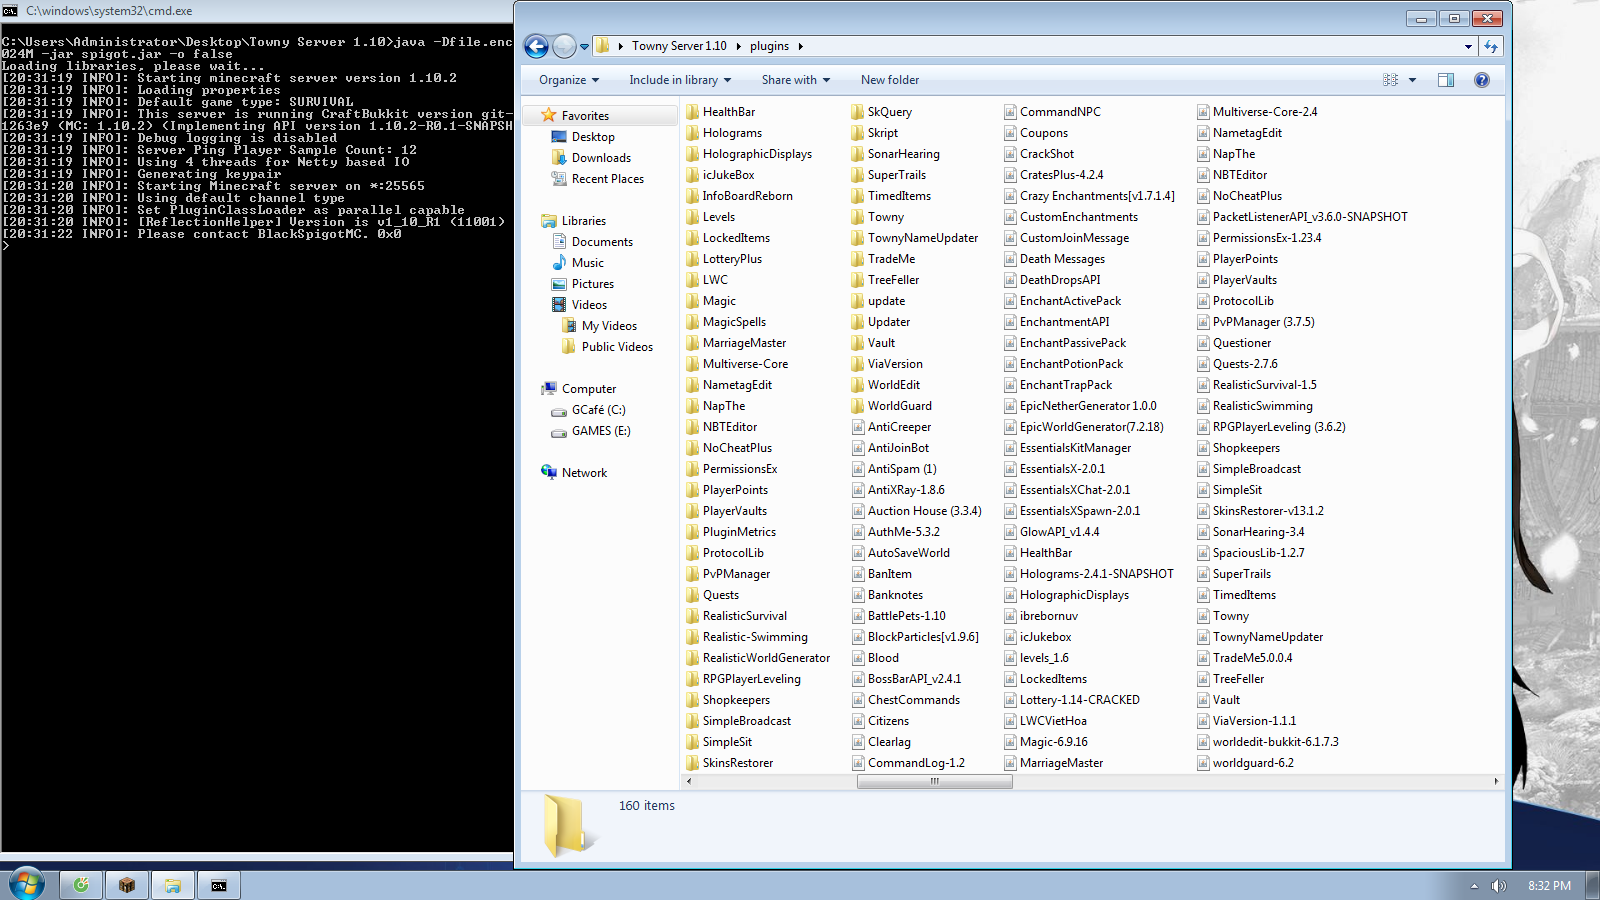This screenshot has height=900, width=1600.
Task: Open the recent pages dropdown beside Forward
Action: (585, 47)
